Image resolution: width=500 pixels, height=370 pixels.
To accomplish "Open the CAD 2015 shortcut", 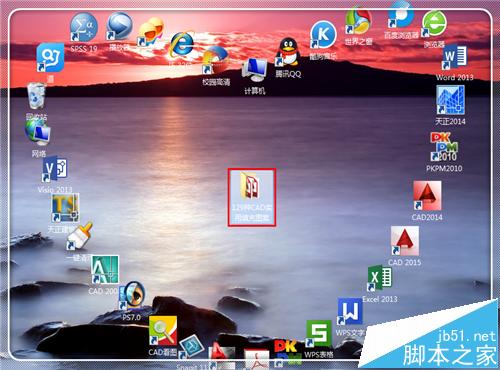I will 404,241.
